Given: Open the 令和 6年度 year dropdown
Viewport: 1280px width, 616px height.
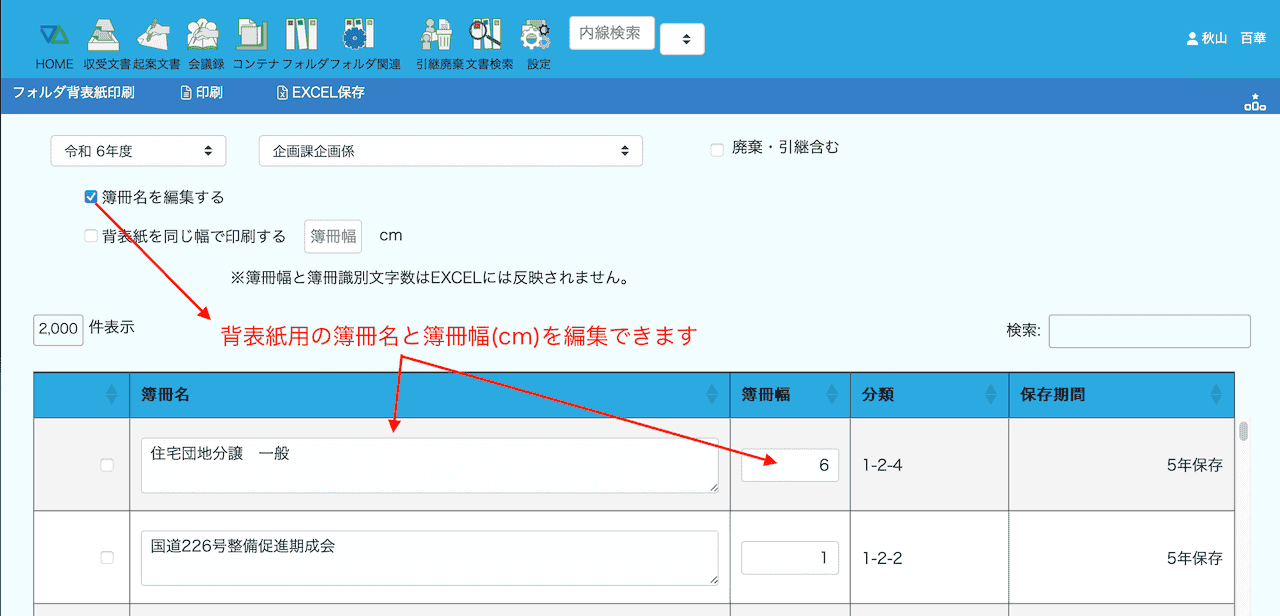Looking at the screenshot, I should [x=138, y=151].
